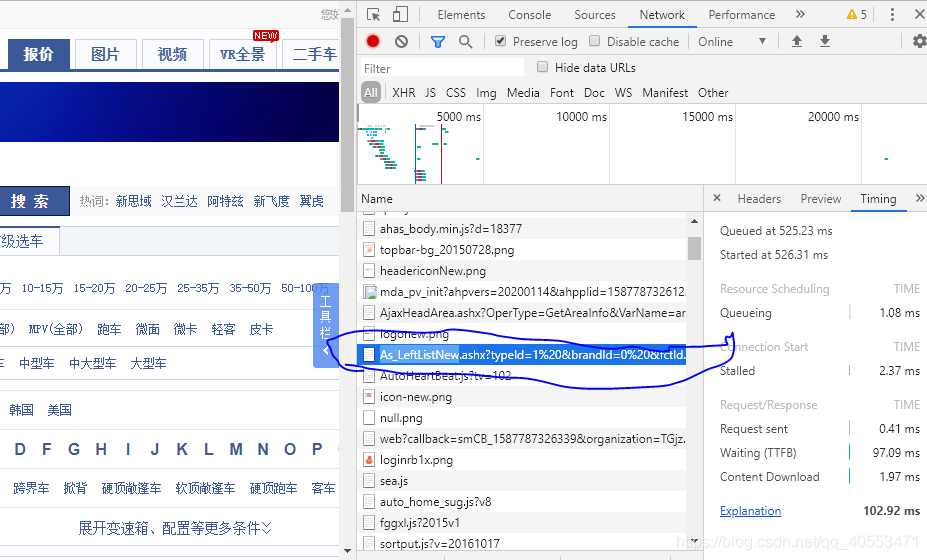The image size is (927, 560).
Task: Select request topbar-bg_20150728.png
Action: click(522, 250)
